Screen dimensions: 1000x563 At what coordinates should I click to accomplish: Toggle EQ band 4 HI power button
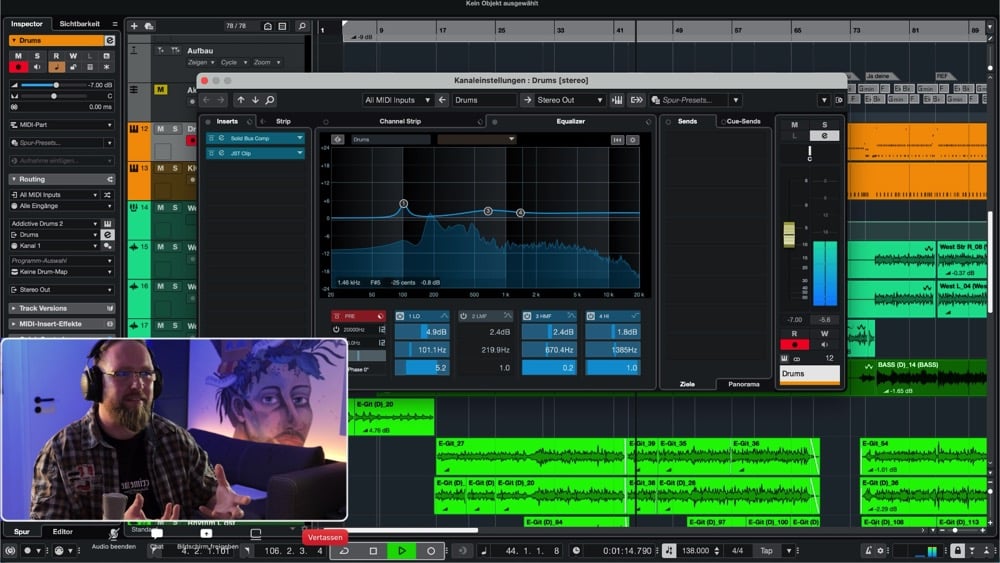click(x=591, y=316)
